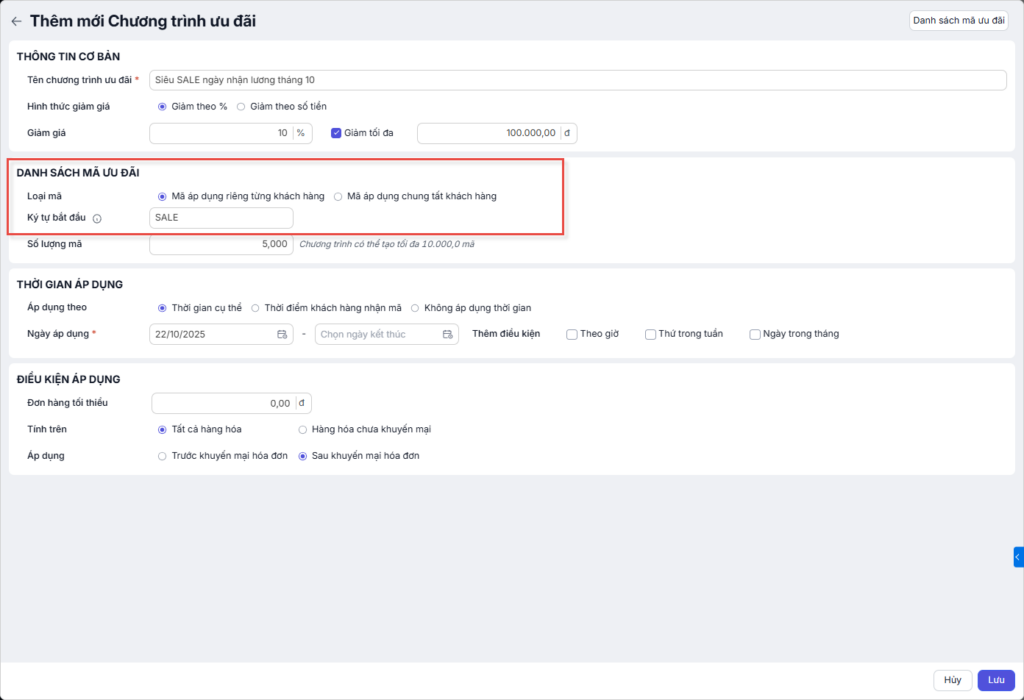Open Danh sách mã ưu đãi button
Image resolution: width=1024 pixels, height=700 pixels.
click(957, 20)
